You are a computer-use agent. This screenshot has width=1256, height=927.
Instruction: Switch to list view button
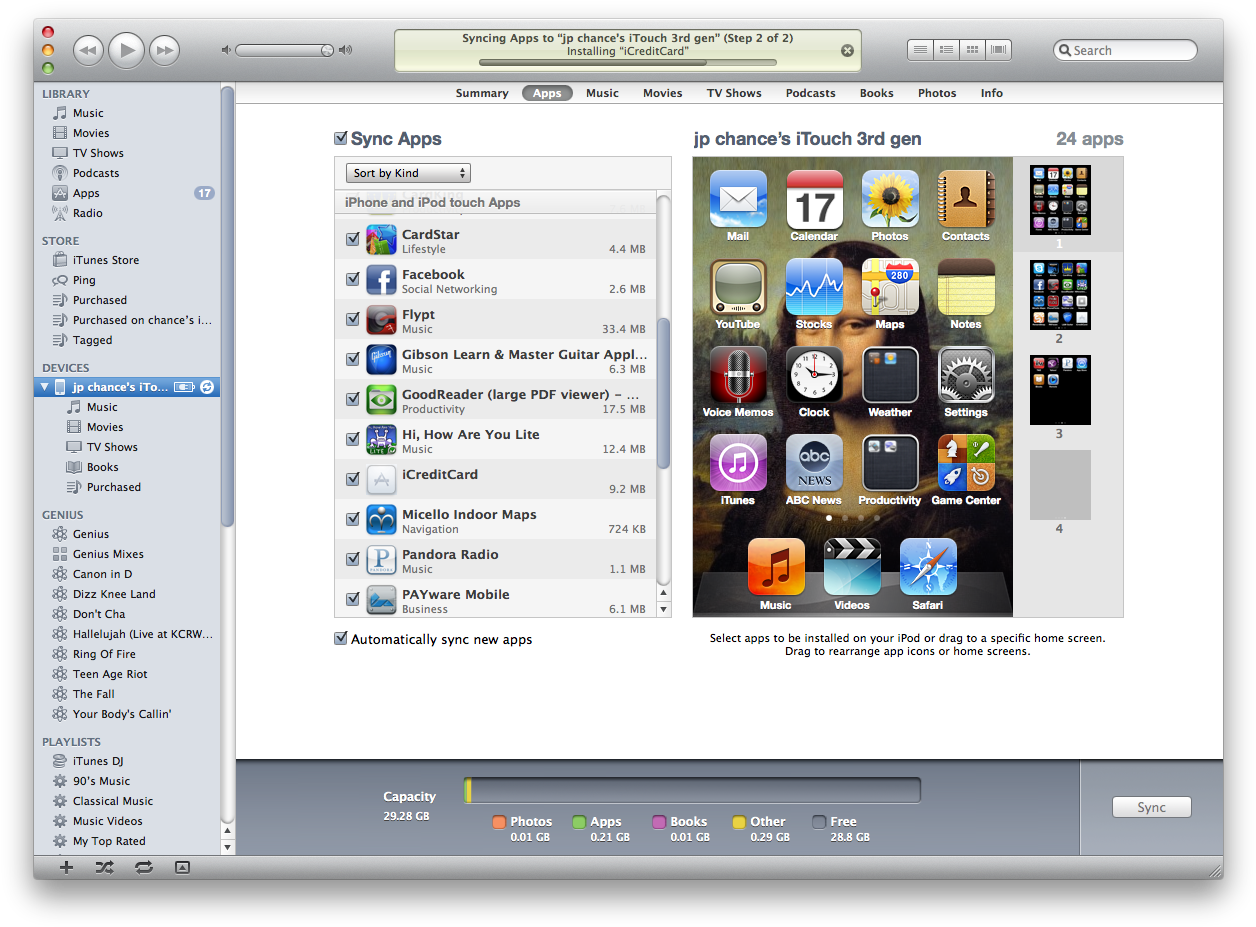[x=920, y=50]
